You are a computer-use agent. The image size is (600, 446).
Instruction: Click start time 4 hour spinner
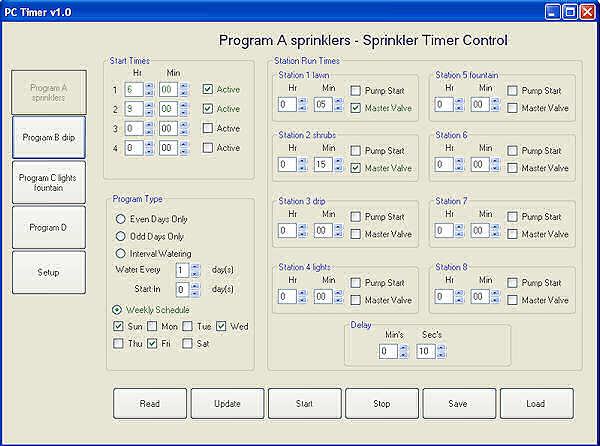149,148
